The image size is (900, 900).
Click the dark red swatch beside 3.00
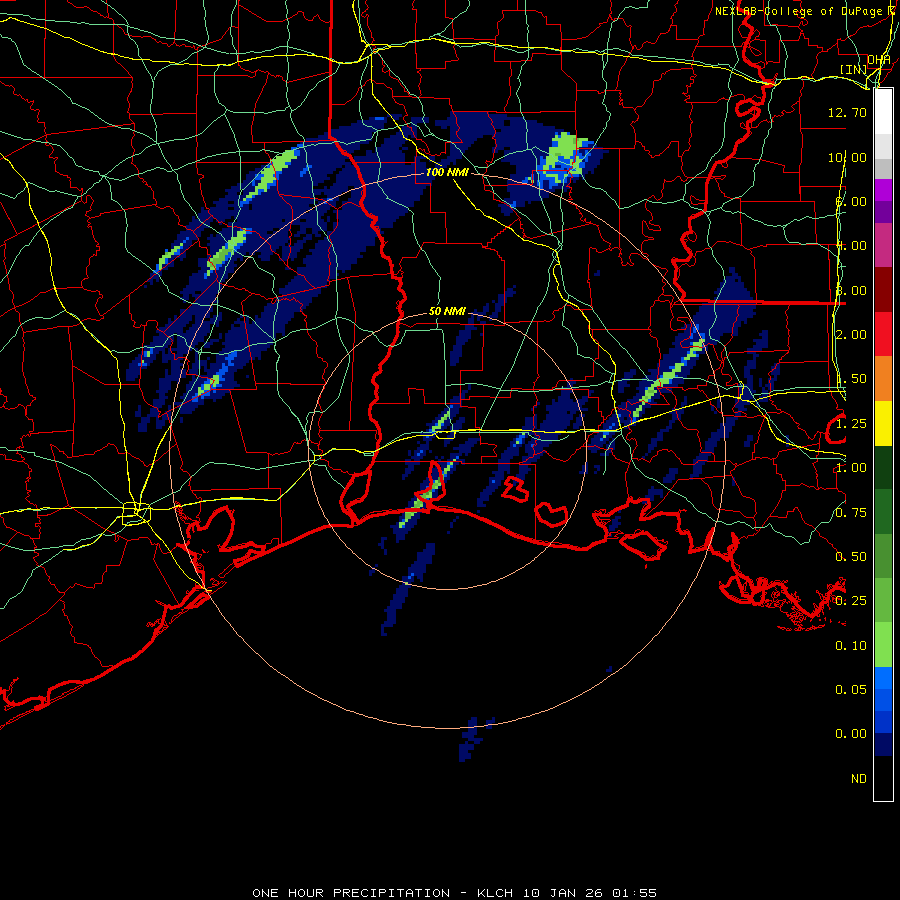coord(883,290)
